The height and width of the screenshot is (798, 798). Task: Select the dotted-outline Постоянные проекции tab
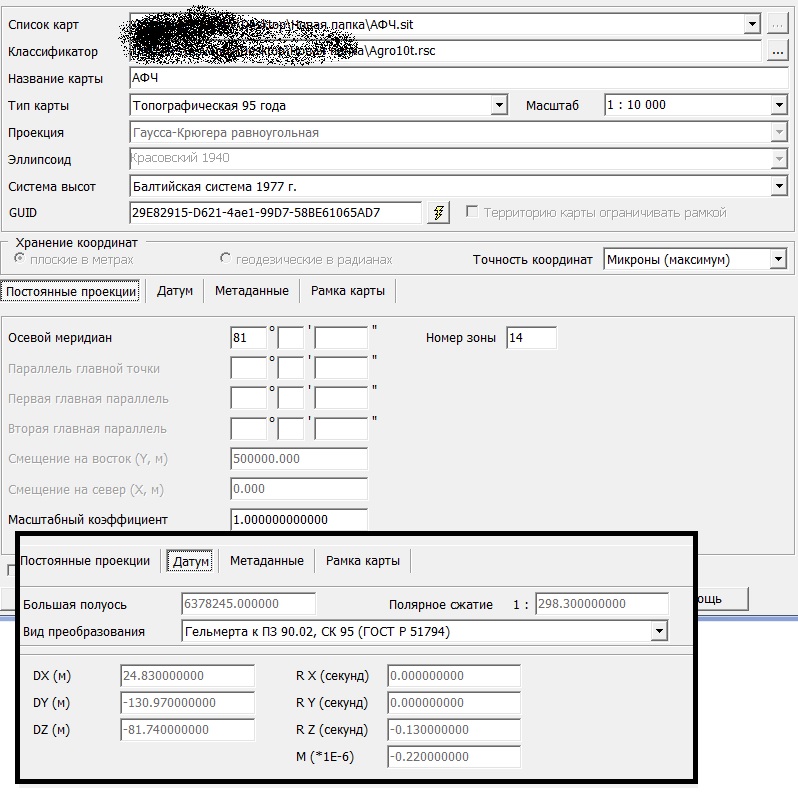71,291
